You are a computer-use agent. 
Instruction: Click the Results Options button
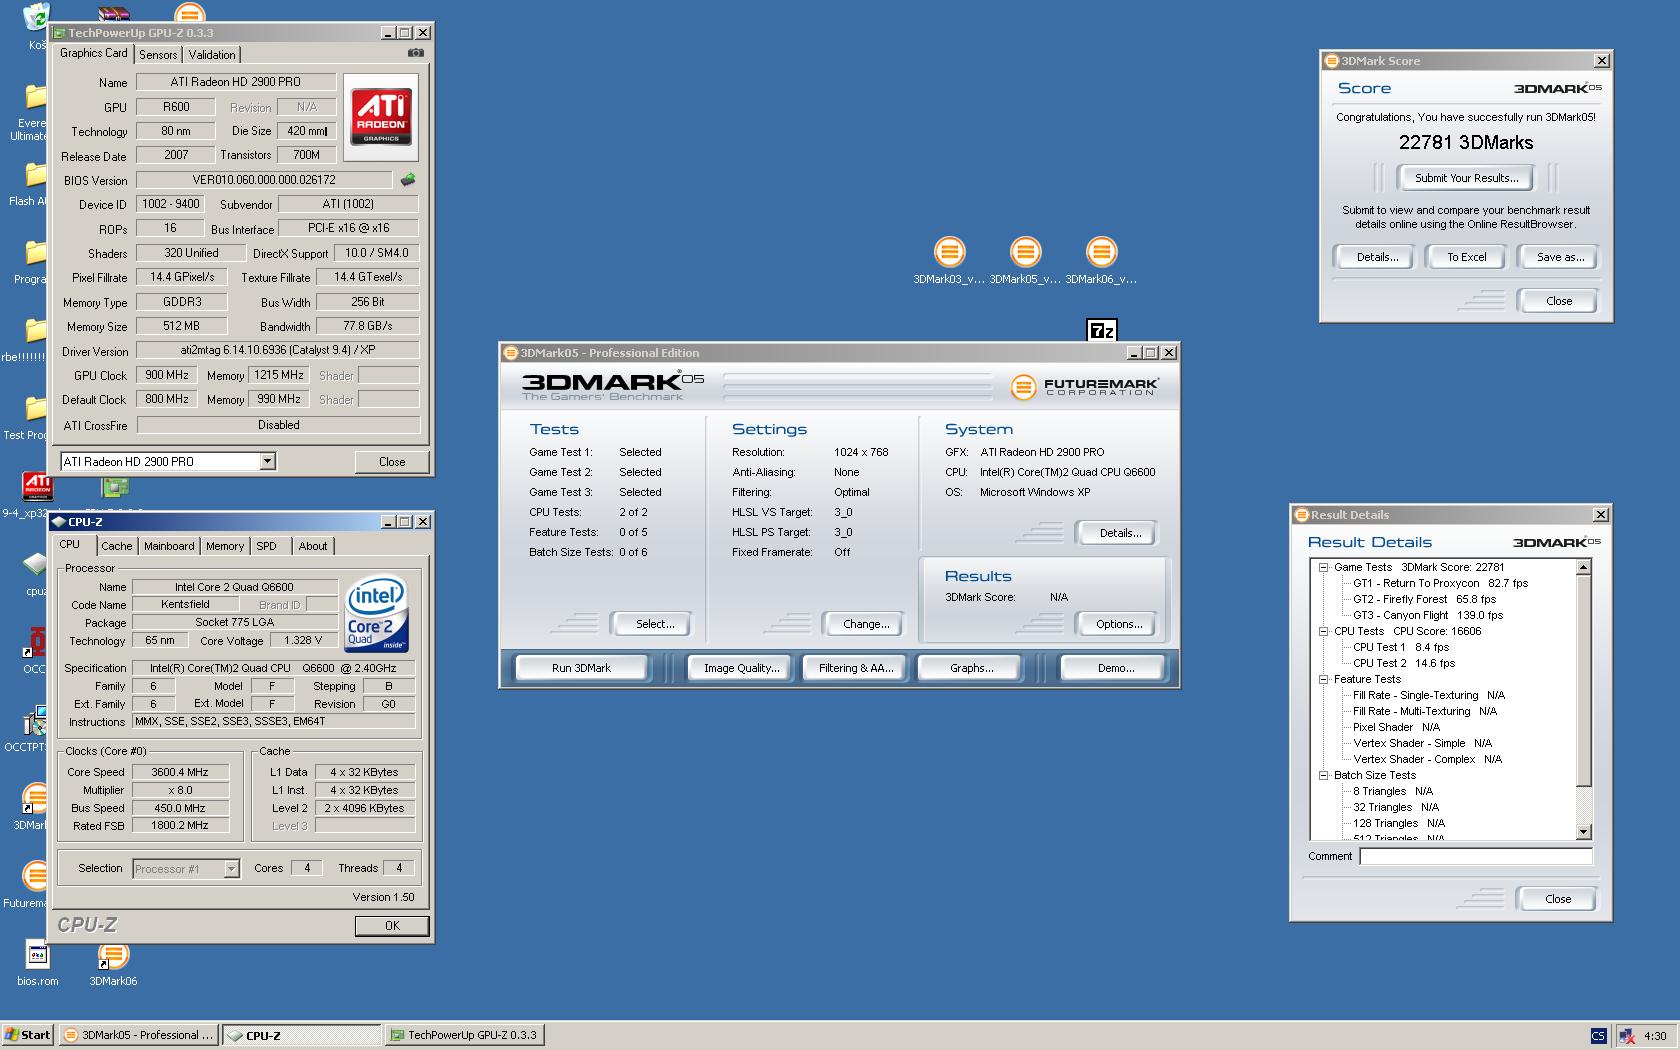click(1119, 624)
